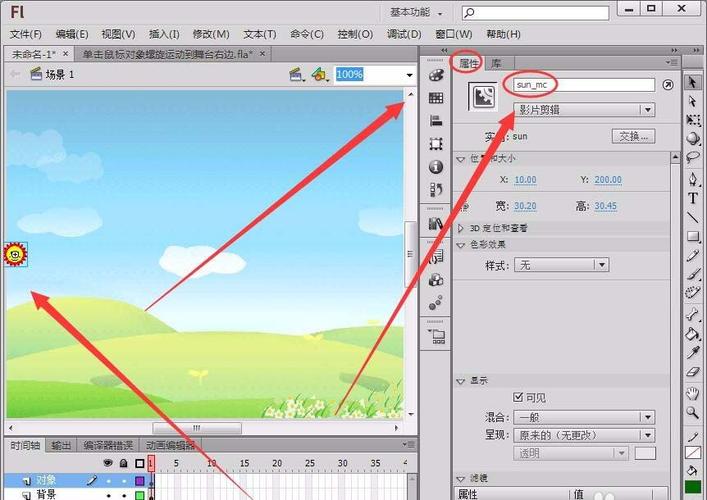The height and width of the screenshot is (500, 707).
Task: Select the Pencil tool
Action: click(x=693, y=255)
